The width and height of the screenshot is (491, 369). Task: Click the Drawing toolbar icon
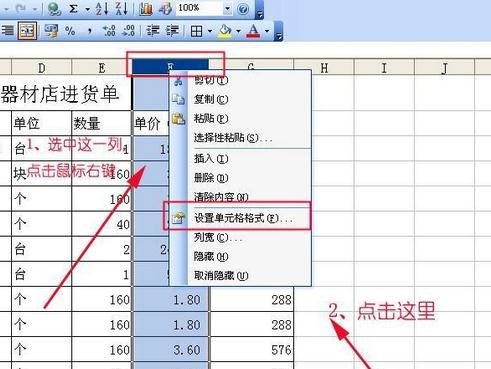165,9
